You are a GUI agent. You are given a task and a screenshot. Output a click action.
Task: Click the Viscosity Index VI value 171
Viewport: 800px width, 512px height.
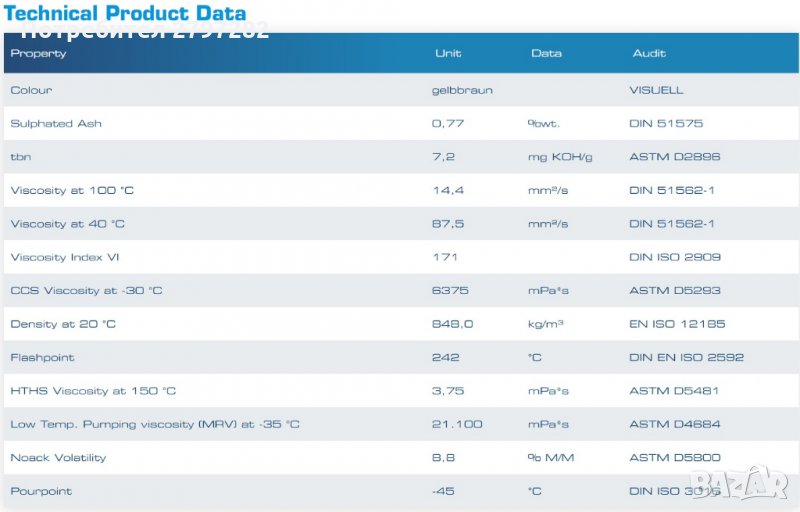coord(445,257)
